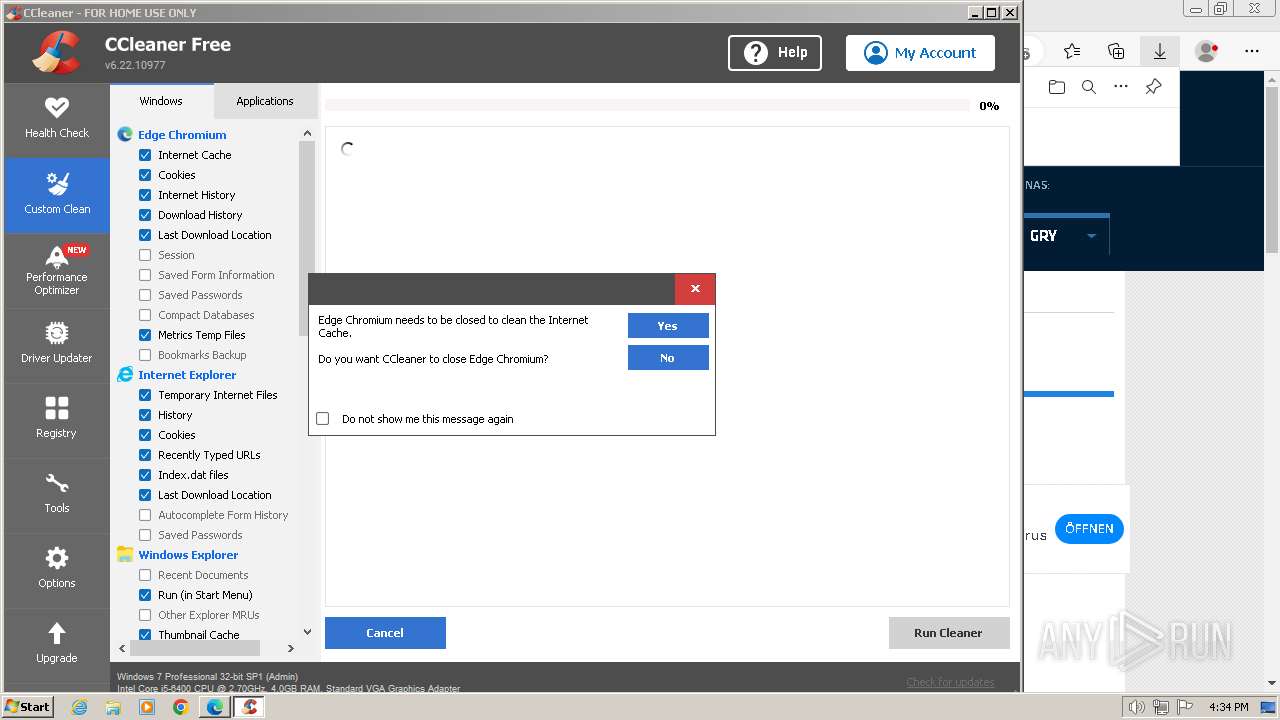Click the Windows Explorer folder icon

coord(125,554)
